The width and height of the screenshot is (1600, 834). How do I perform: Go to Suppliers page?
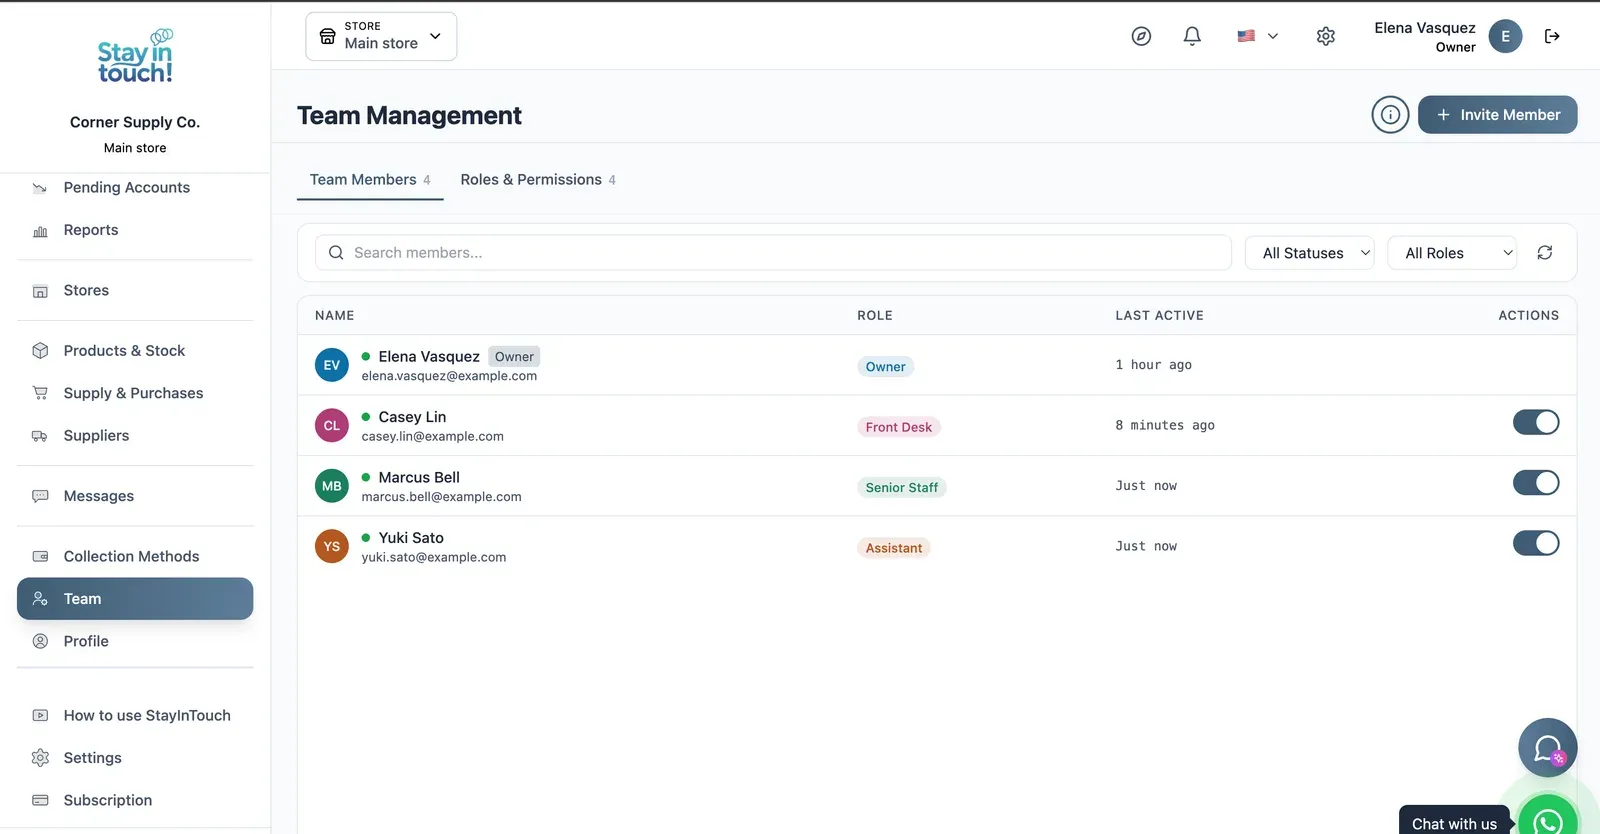pyautogui.click(x=135, y=436)
